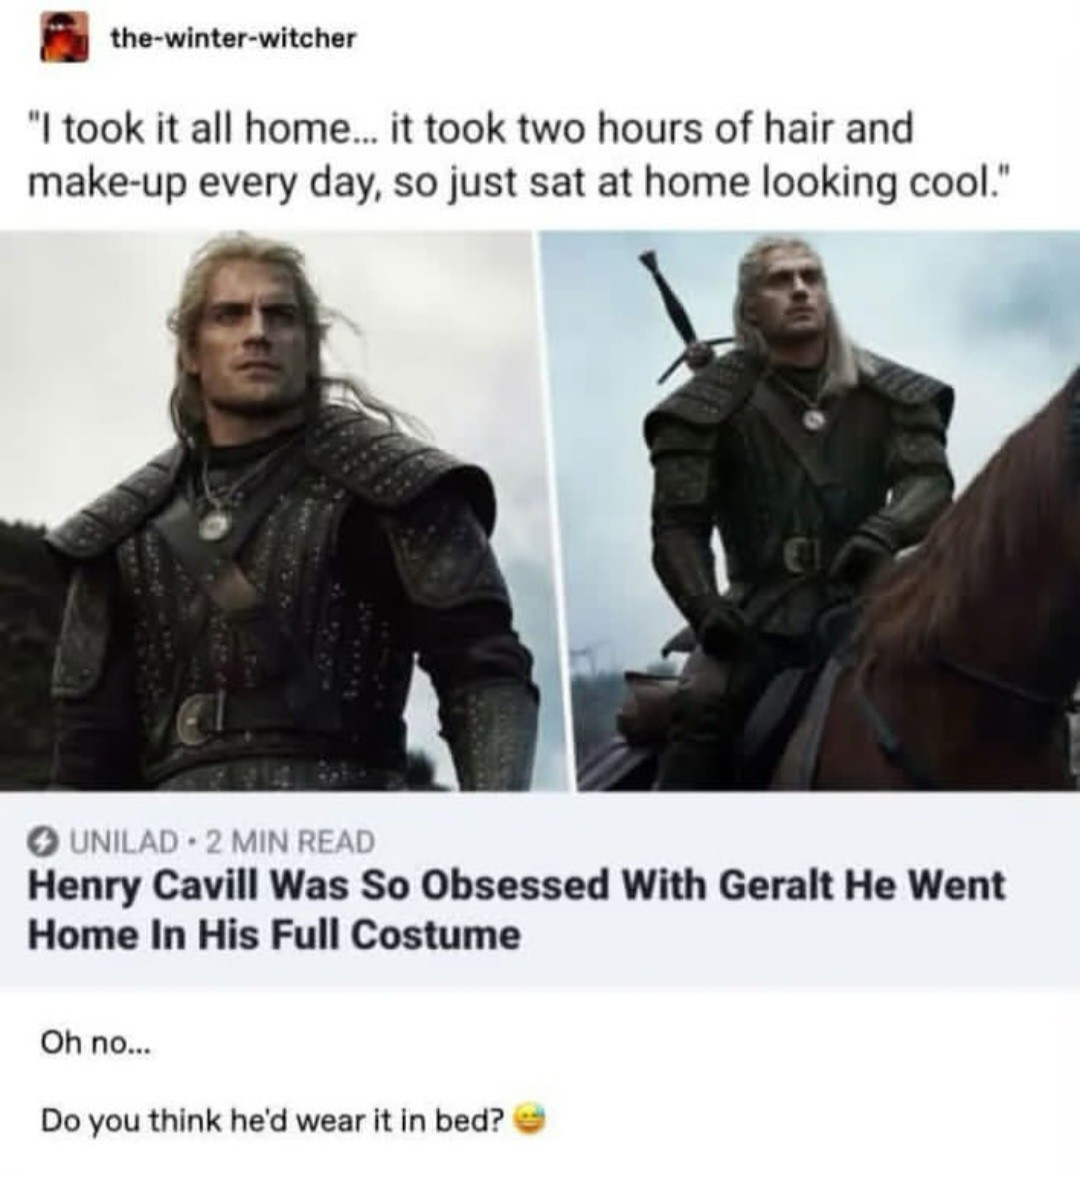Viewport: 1080px width, 1180px height.
Task: Open the Henry Cavill article headline
Action: (516, 886)
